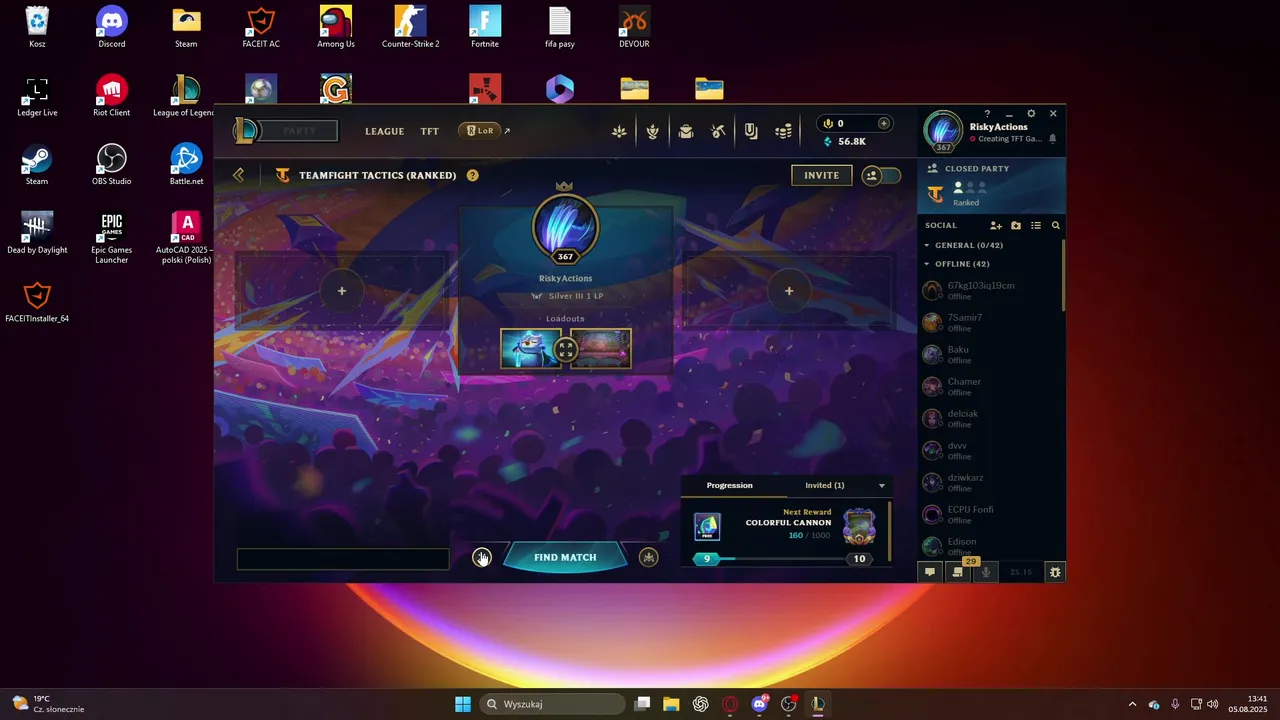
Task: Click the bug report icon at bottom right
Action: [1055, 572]
